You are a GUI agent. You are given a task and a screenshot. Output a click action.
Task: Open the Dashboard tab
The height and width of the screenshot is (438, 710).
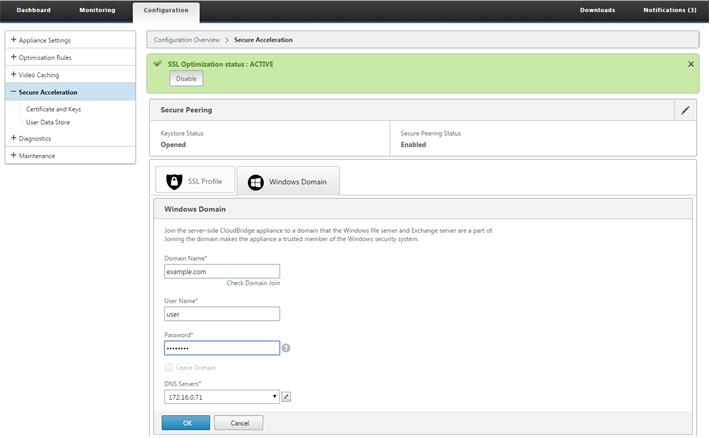(x=34, y=10)
